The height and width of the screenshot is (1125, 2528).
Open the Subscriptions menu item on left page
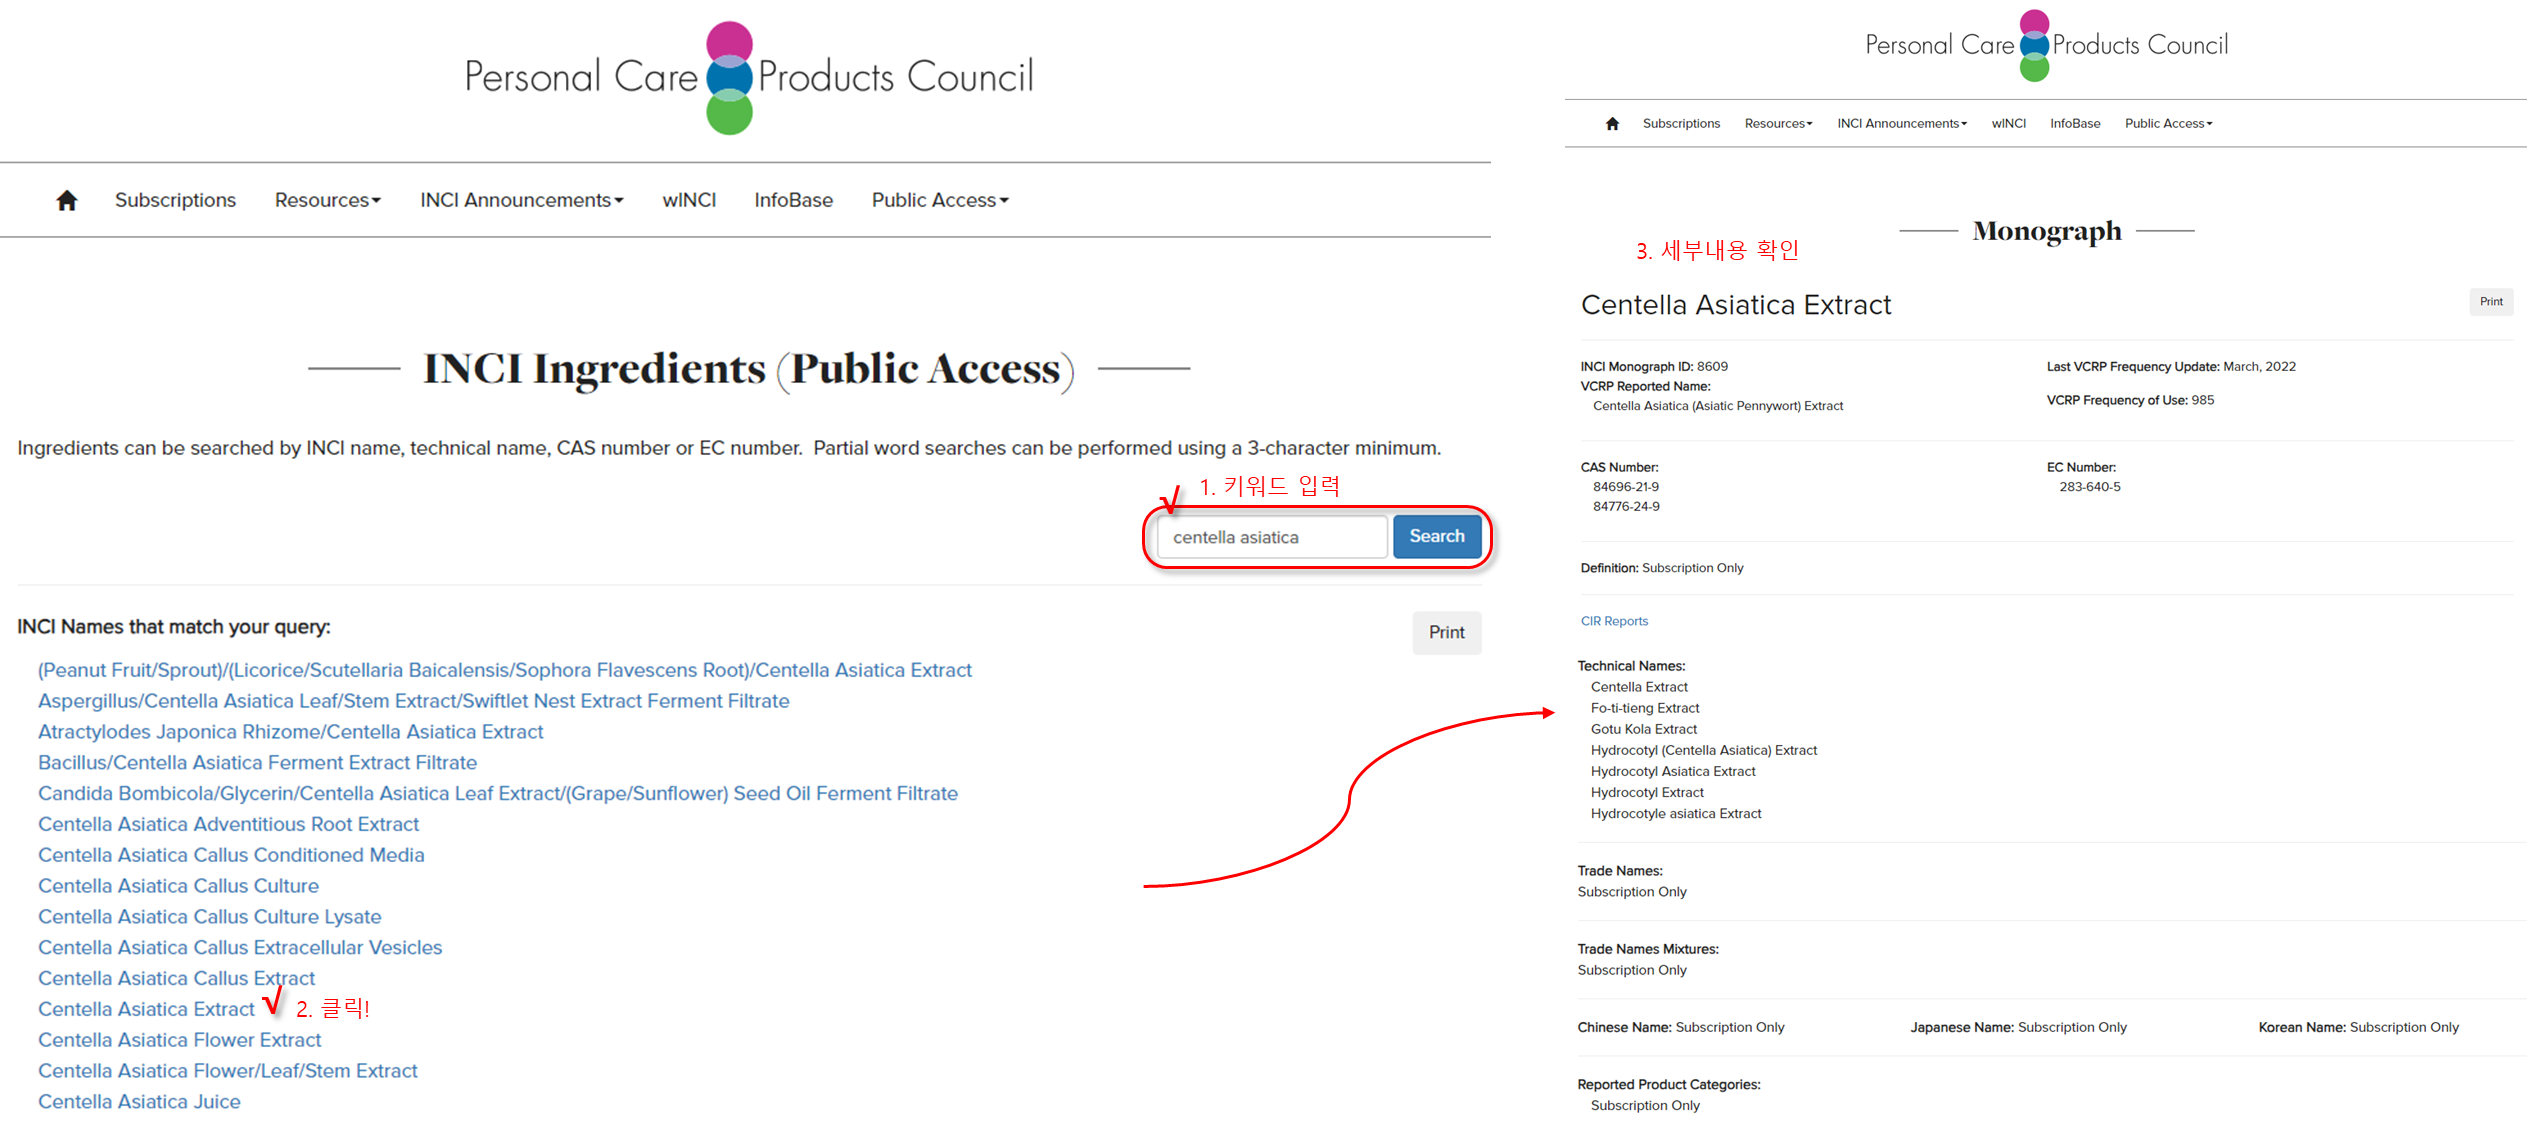pyautogui.click(x=175, y=200)
